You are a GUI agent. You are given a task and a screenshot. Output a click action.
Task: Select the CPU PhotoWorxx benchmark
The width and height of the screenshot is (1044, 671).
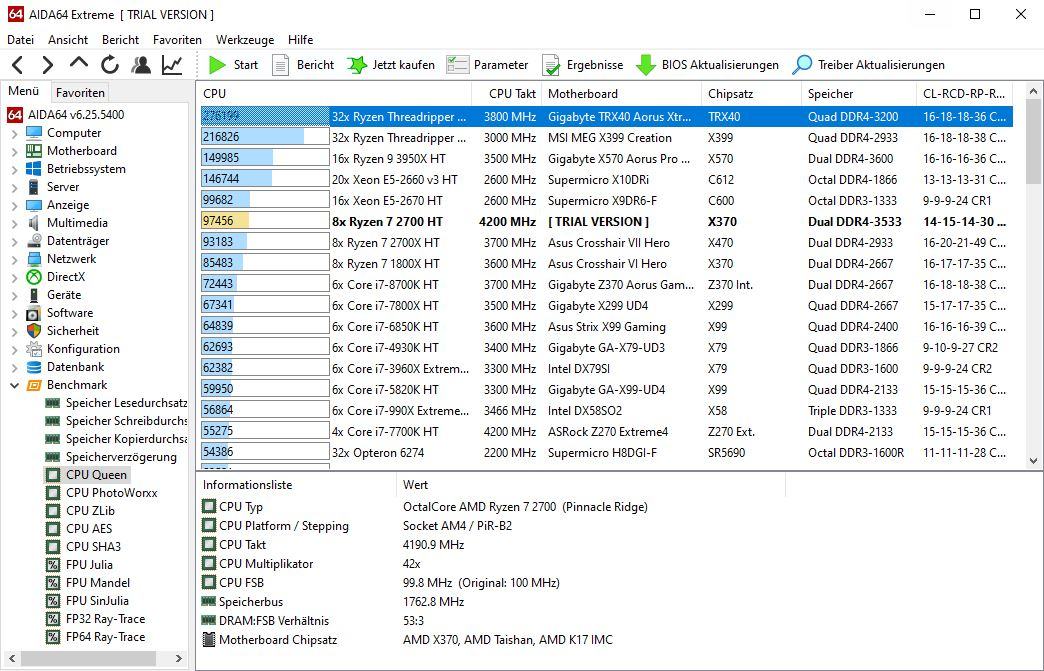[101, 493]
